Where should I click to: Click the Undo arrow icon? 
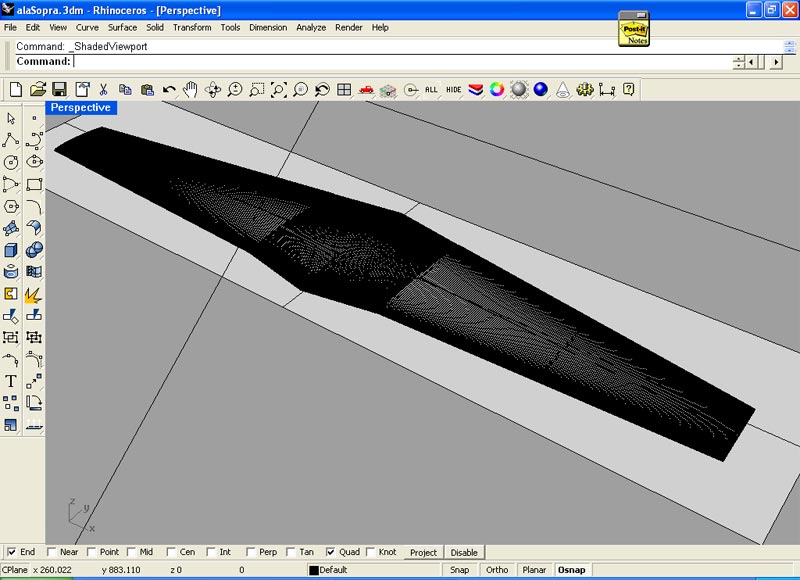169,89
